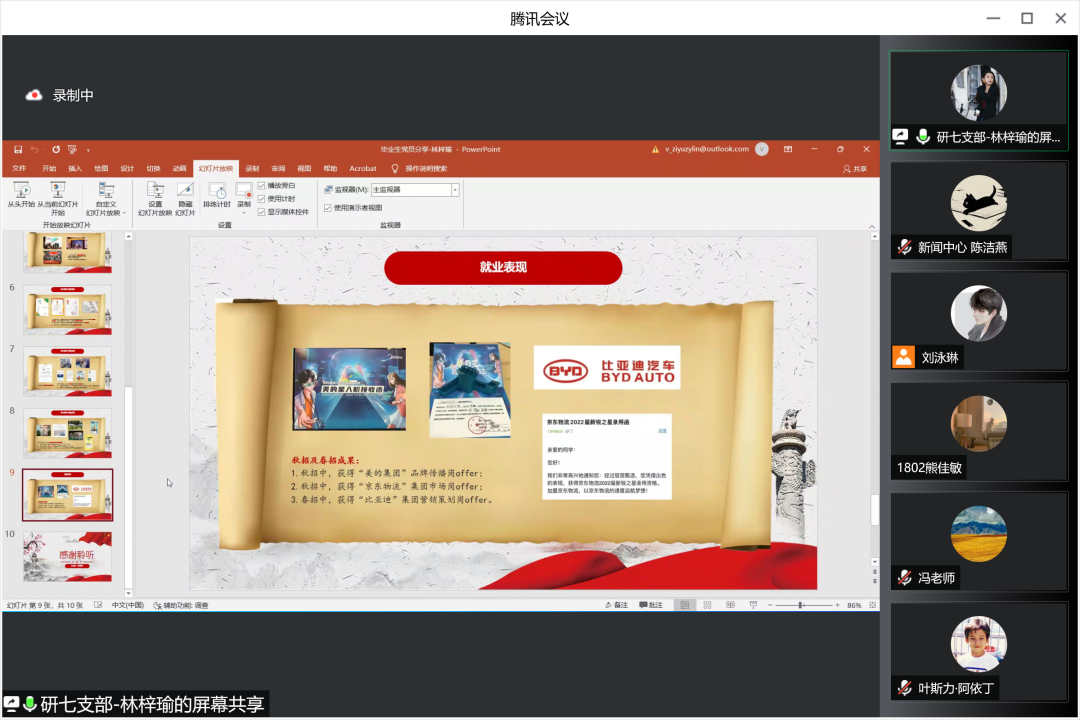Open the 文件 menu tab
Viewport: 1080px width, 720px height.
[19, 169]
